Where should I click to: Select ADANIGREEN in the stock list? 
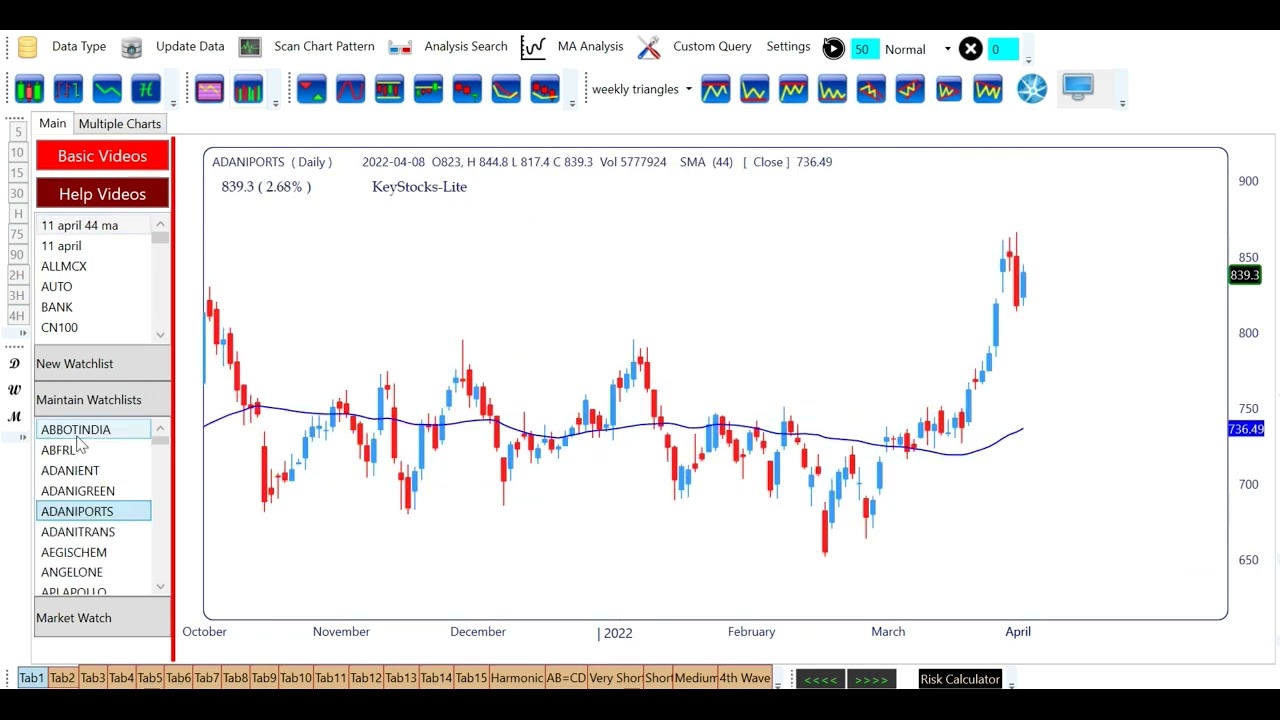click(93, 491)
